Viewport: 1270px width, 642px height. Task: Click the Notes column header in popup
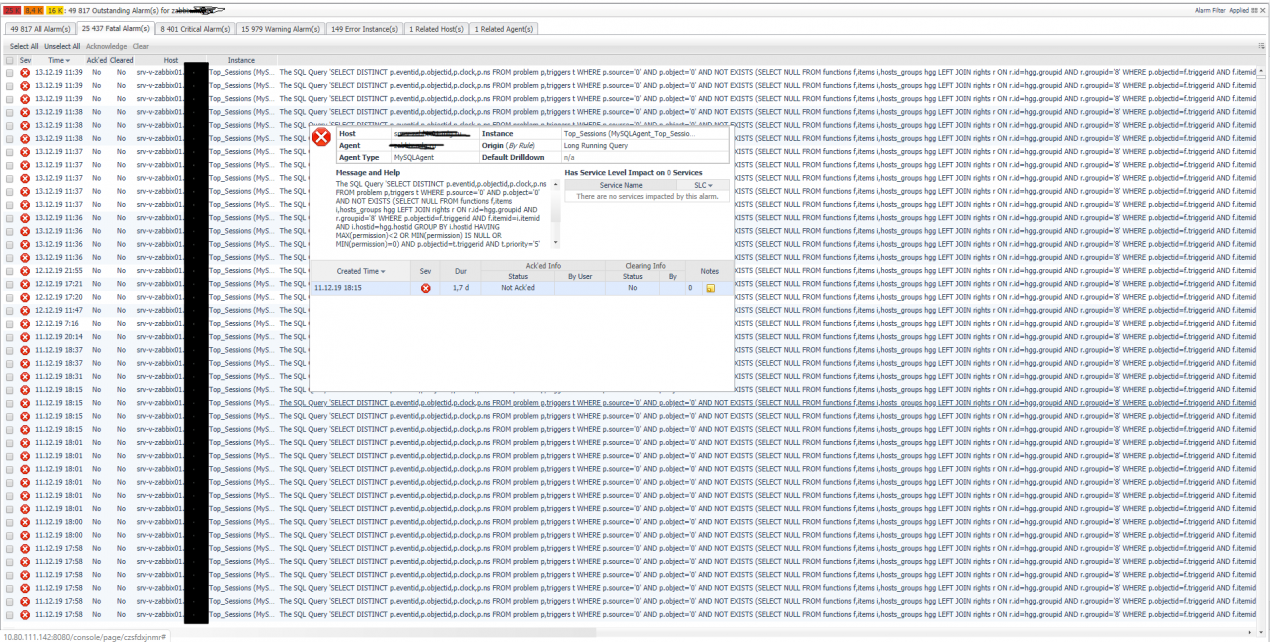click(710, 271)
